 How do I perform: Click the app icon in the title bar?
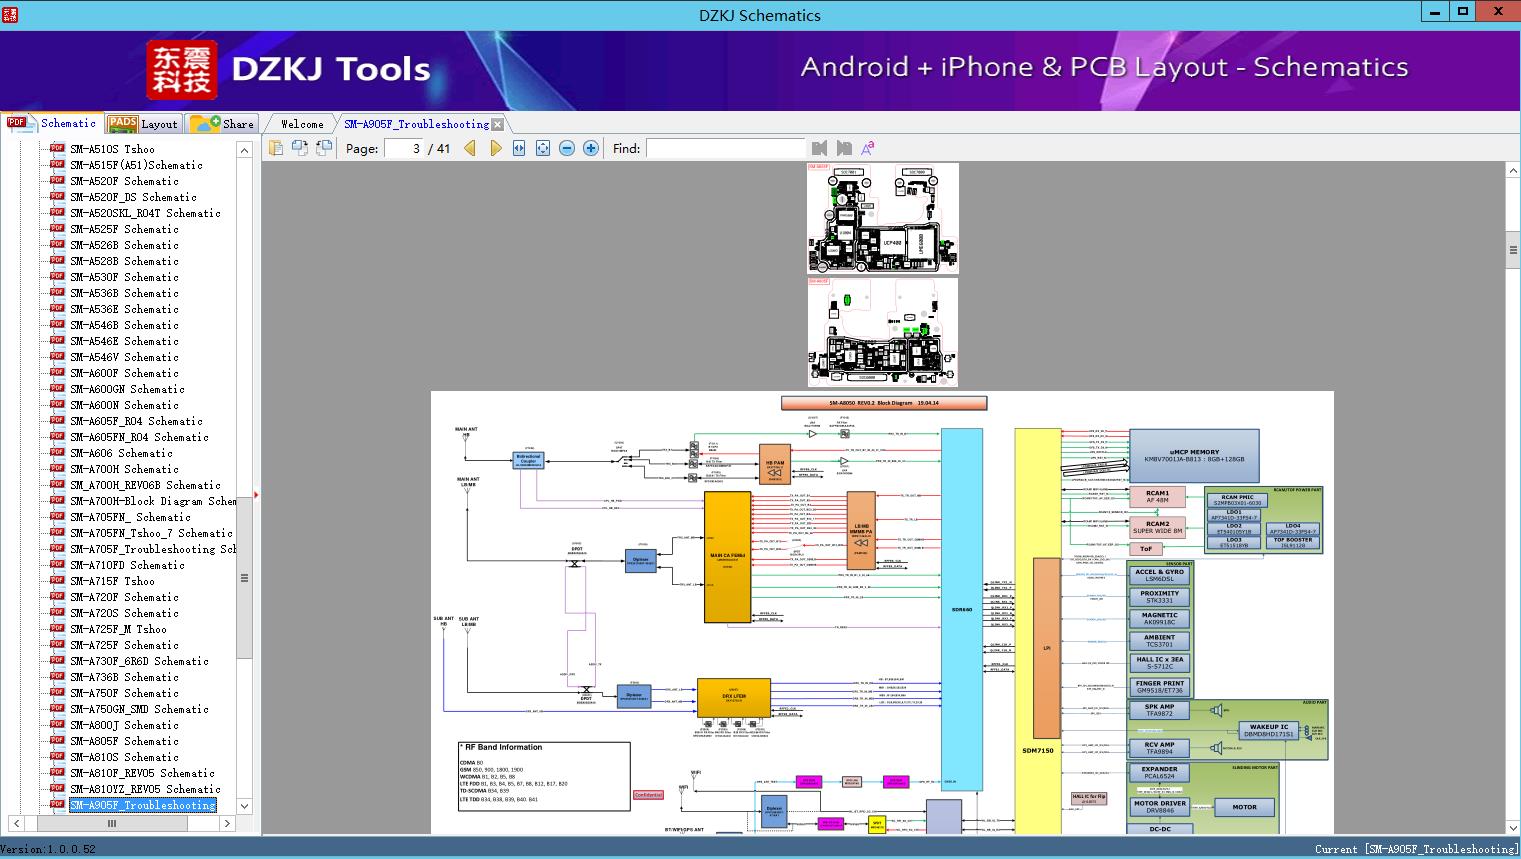pos(10,14)
